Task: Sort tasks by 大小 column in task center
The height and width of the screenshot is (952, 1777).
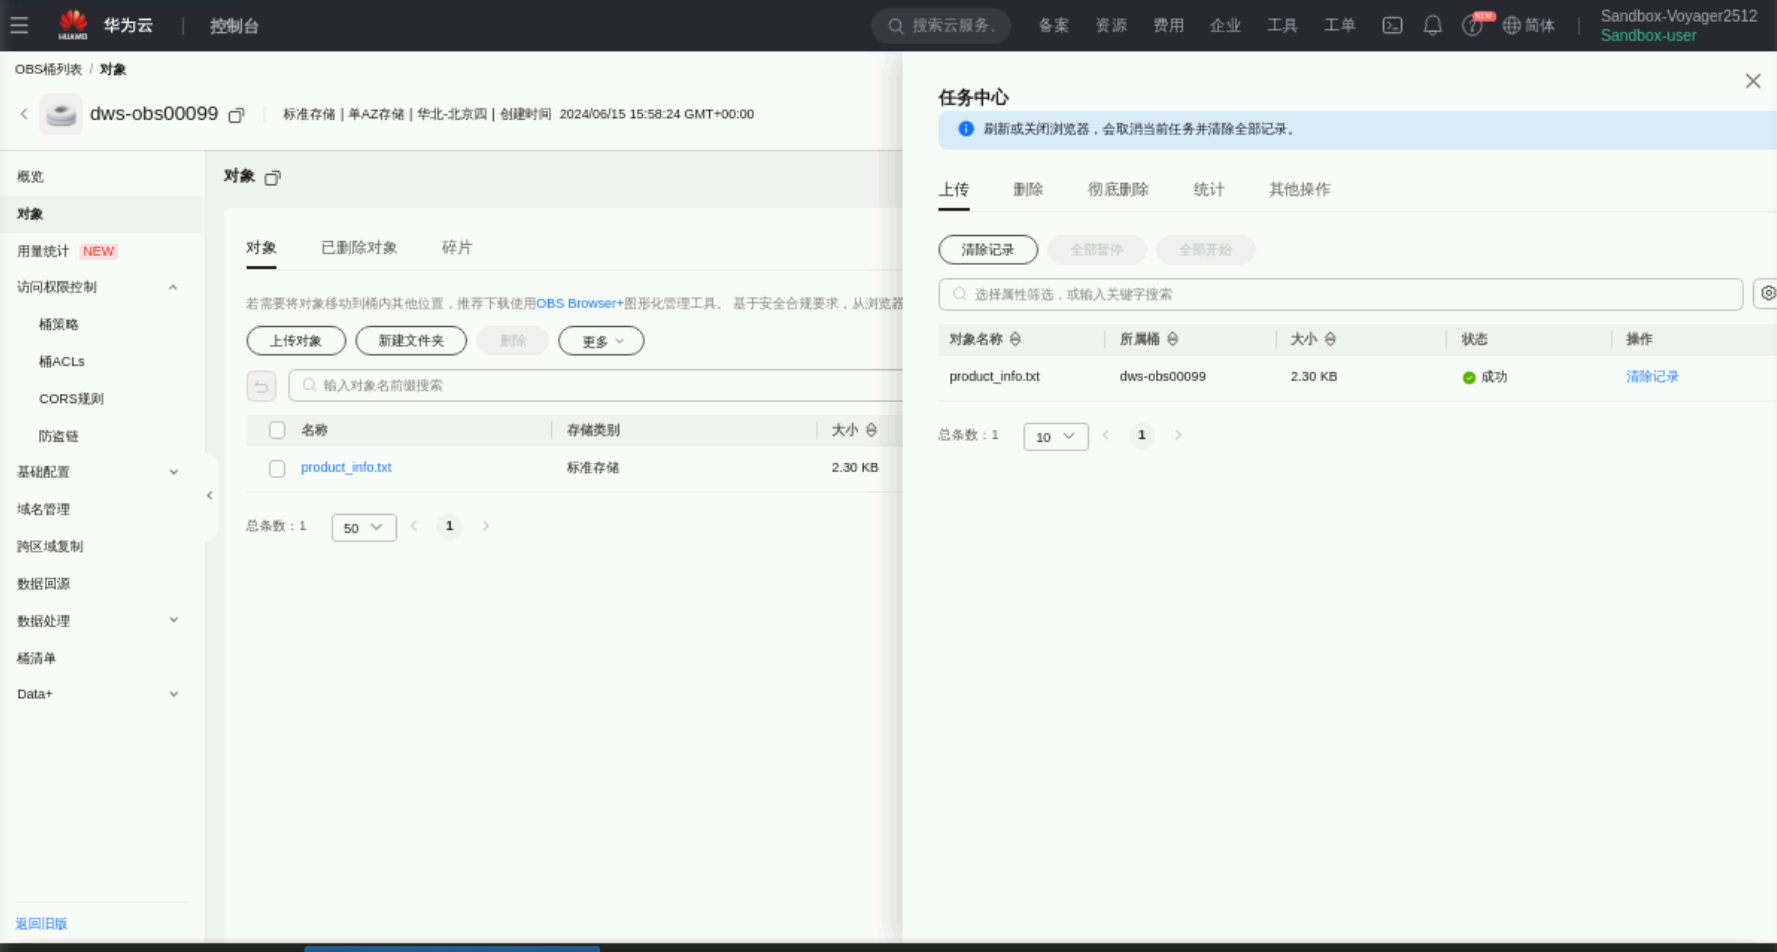Action: [x=1330, y=339]
